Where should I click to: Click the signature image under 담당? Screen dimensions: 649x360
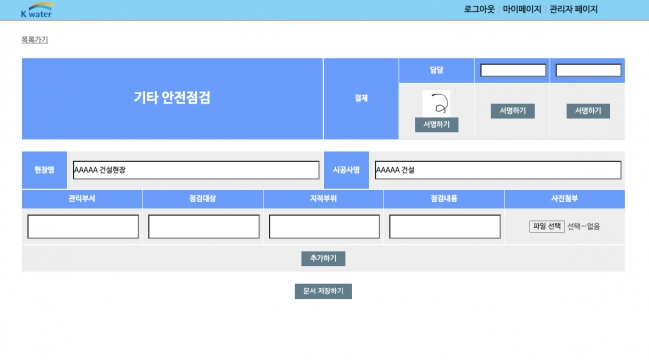point(436,103)
